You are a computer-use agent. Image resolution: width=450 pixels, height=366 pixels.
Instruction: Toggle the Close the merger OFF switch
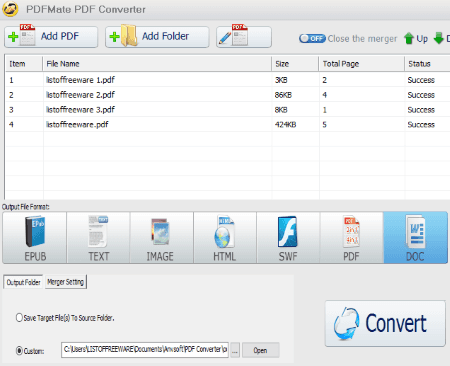coord(312,39)
